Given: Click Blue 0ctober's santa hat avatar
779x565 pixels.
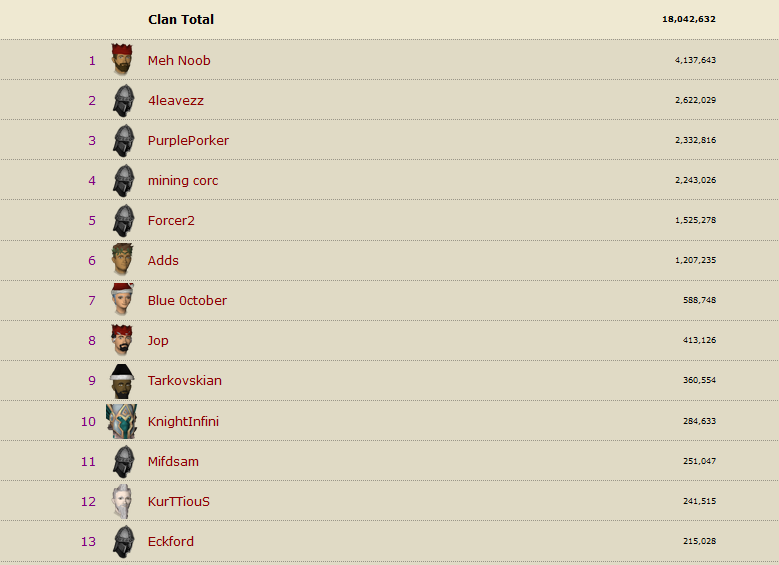Looking at the screenshot, I should click(122, 300).
